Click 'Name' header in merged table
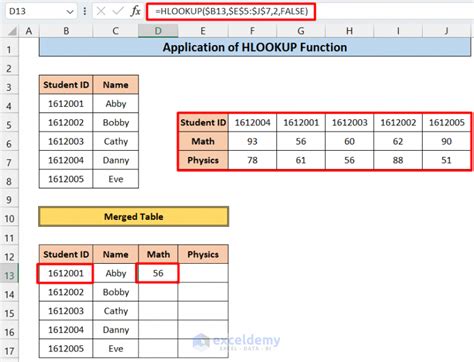 (x=116, y=254)
